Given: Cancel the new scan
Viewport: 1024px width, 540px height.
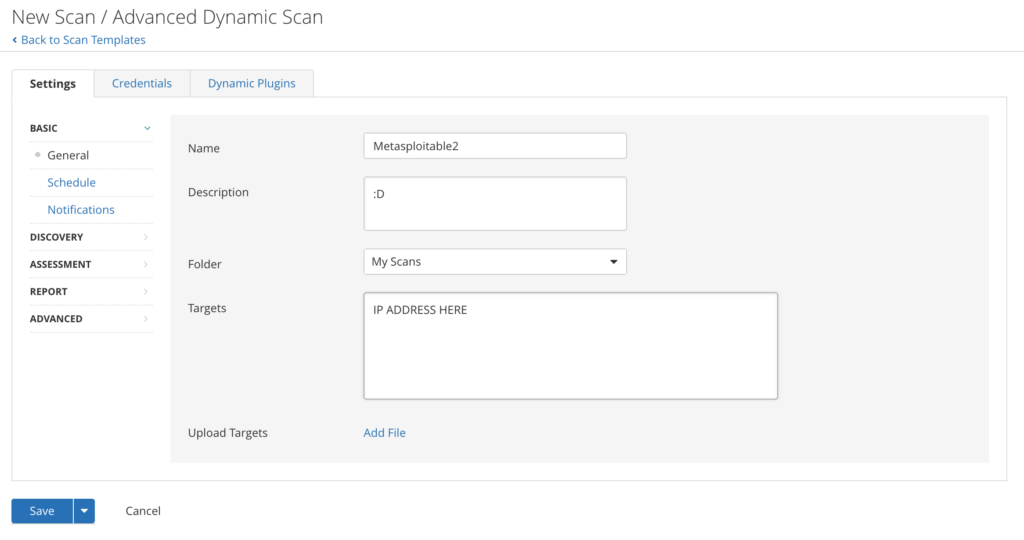Looking at the screenshot, I should click(143, 511).
